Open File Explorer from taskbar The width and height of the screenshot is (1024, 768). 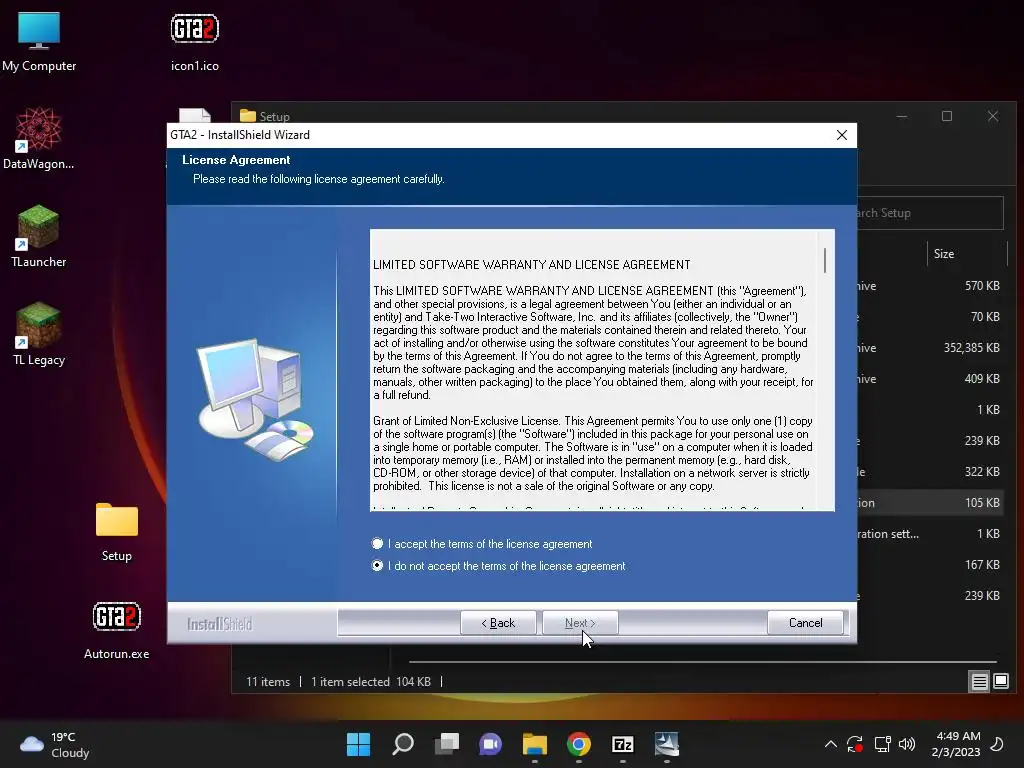[x=535, y=744]
